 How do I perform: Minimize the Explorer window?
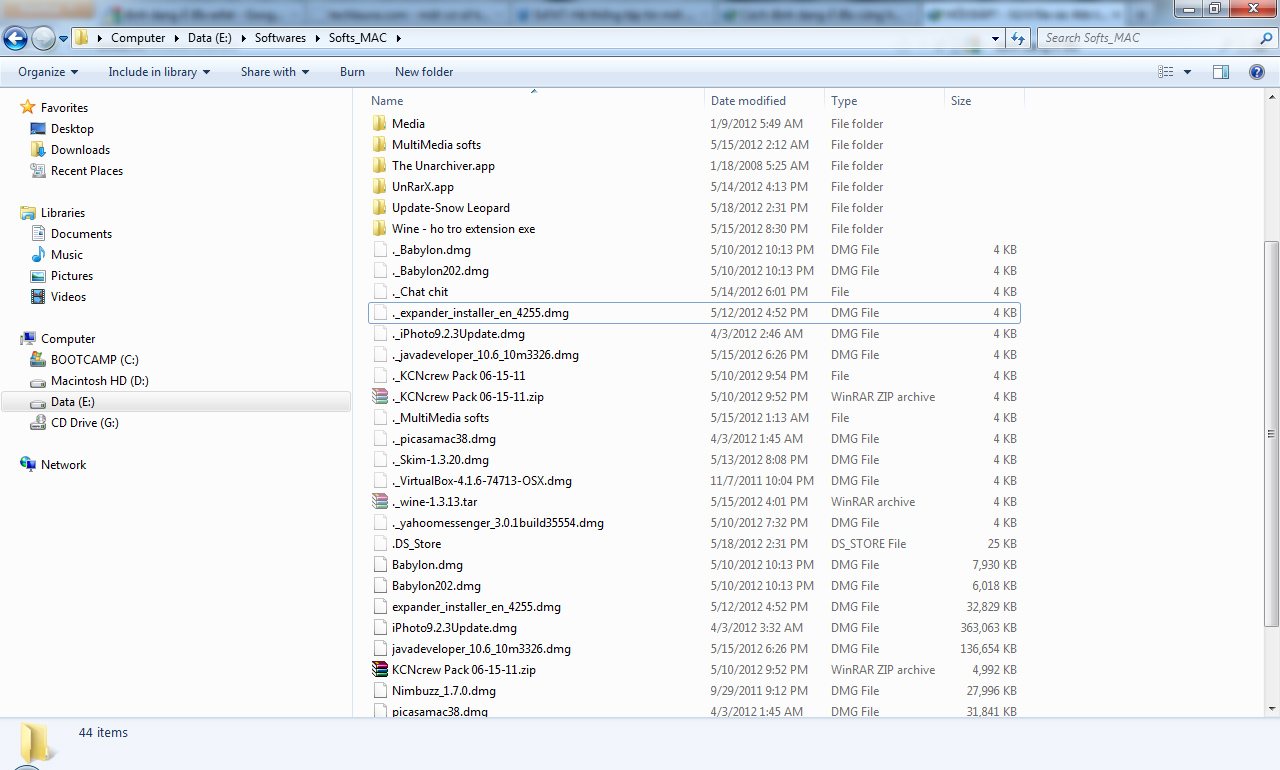(x=1188, y=8)
